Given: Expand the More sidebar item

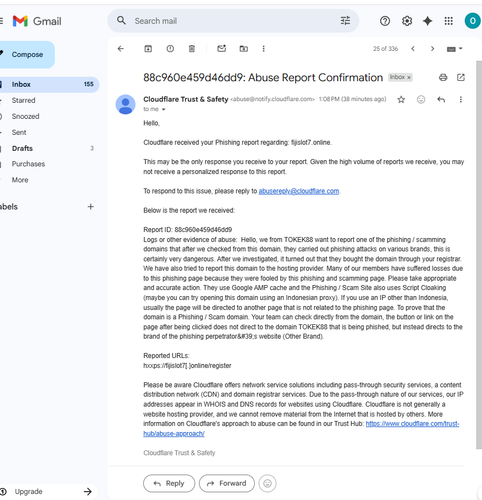Looking at the screenshot, I should (x=20, y=180).
